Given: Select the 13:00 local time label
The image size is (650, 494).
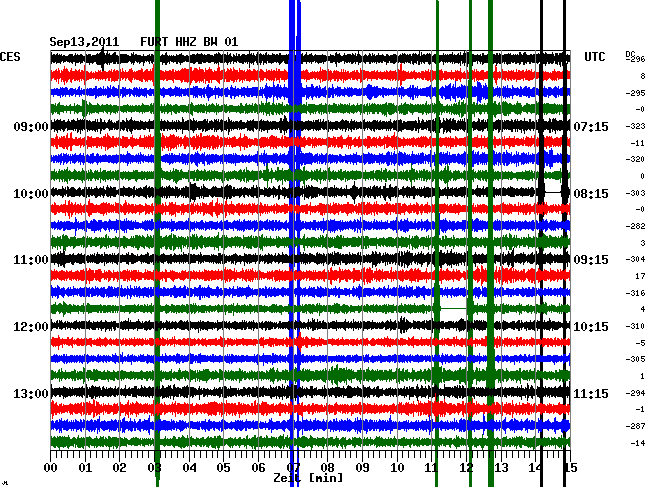Looking at the screenshot, I should click(31, 393).
